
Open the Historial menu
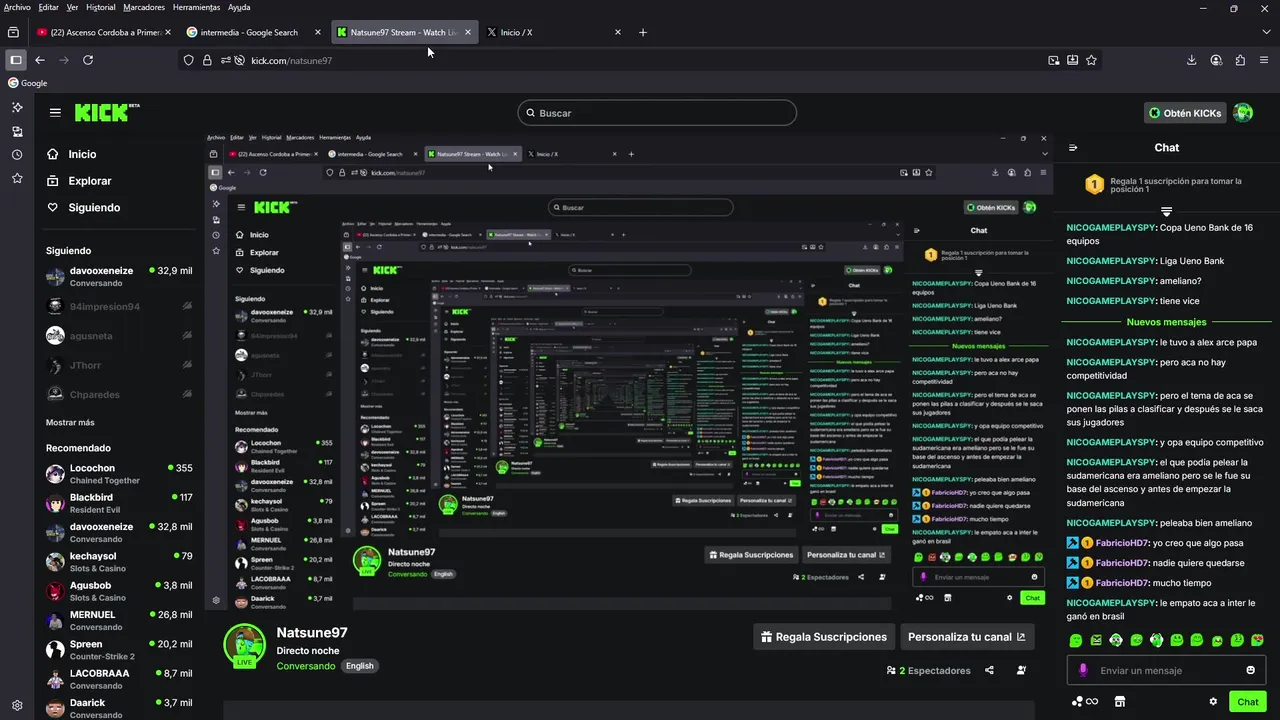[101, 7]
